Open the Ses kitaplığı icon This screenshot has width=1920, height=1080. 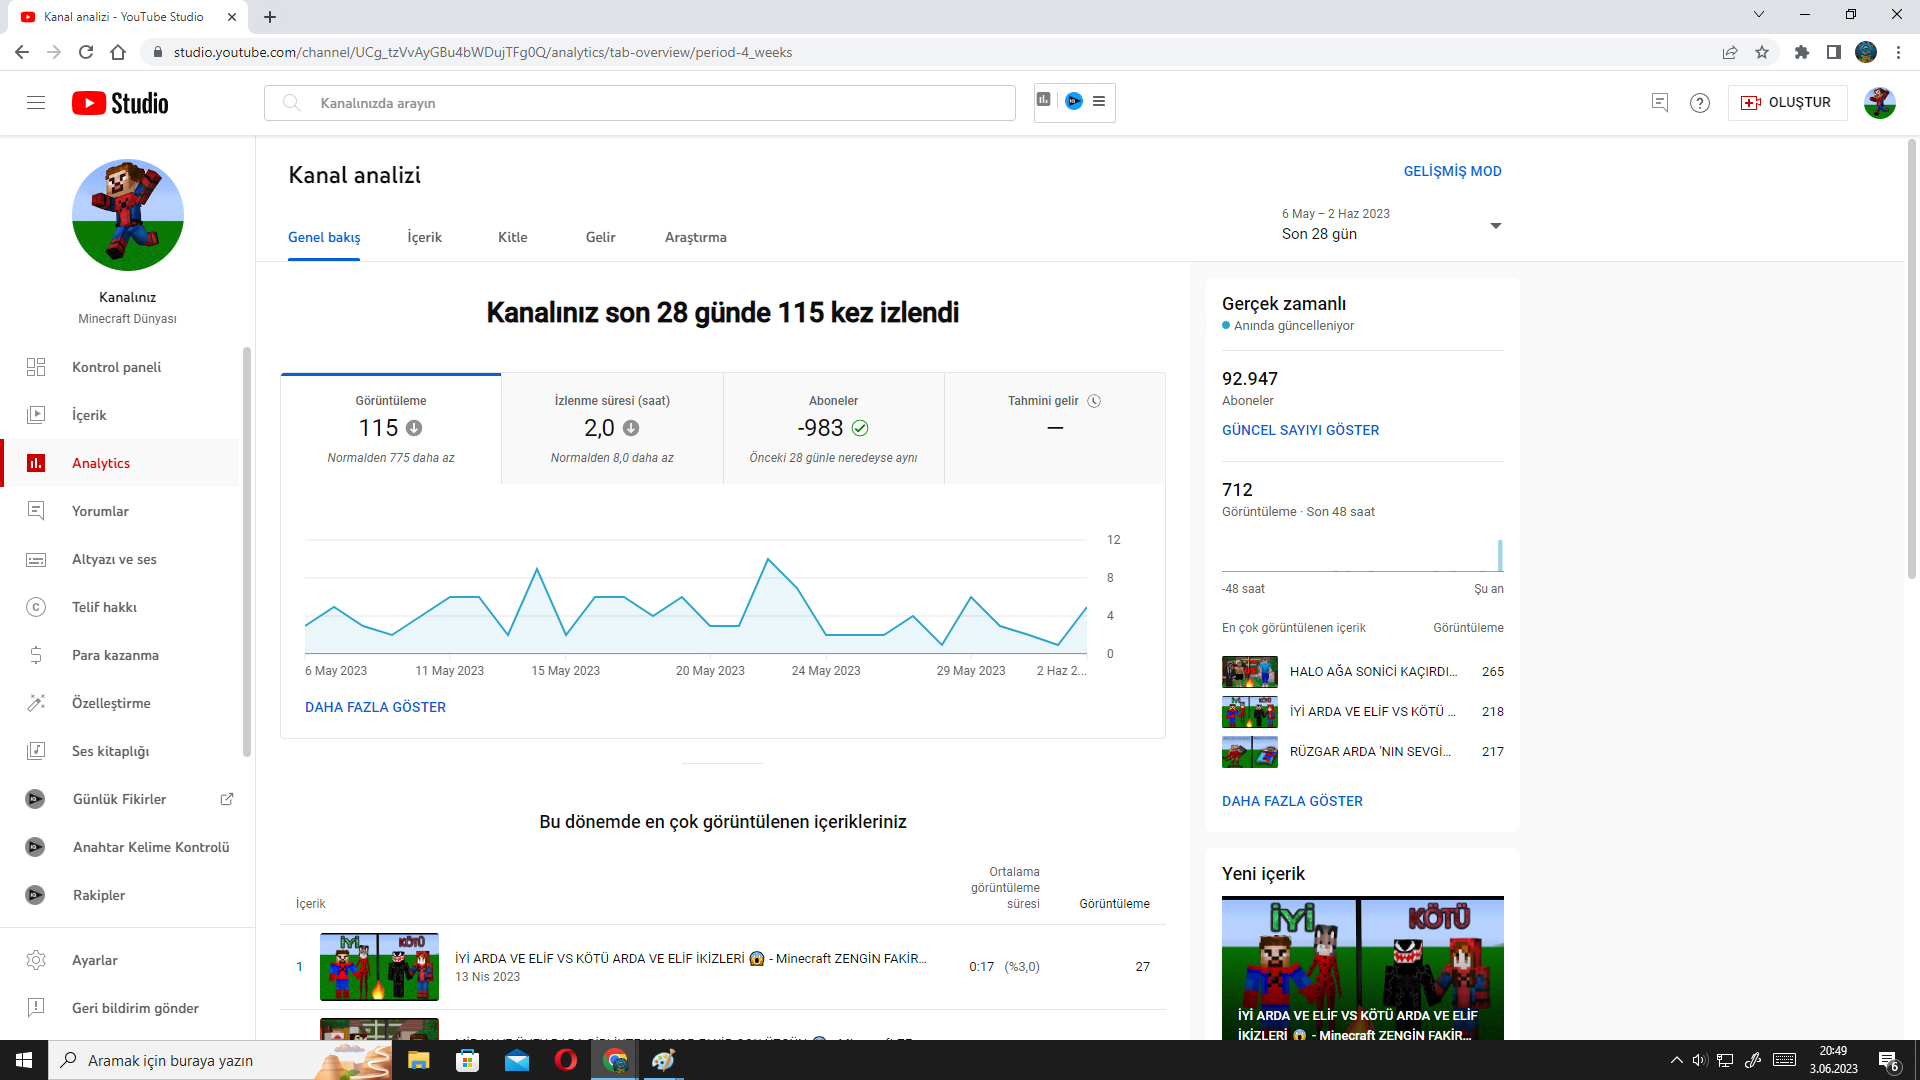pyautogui.click(x=36, y=751)
